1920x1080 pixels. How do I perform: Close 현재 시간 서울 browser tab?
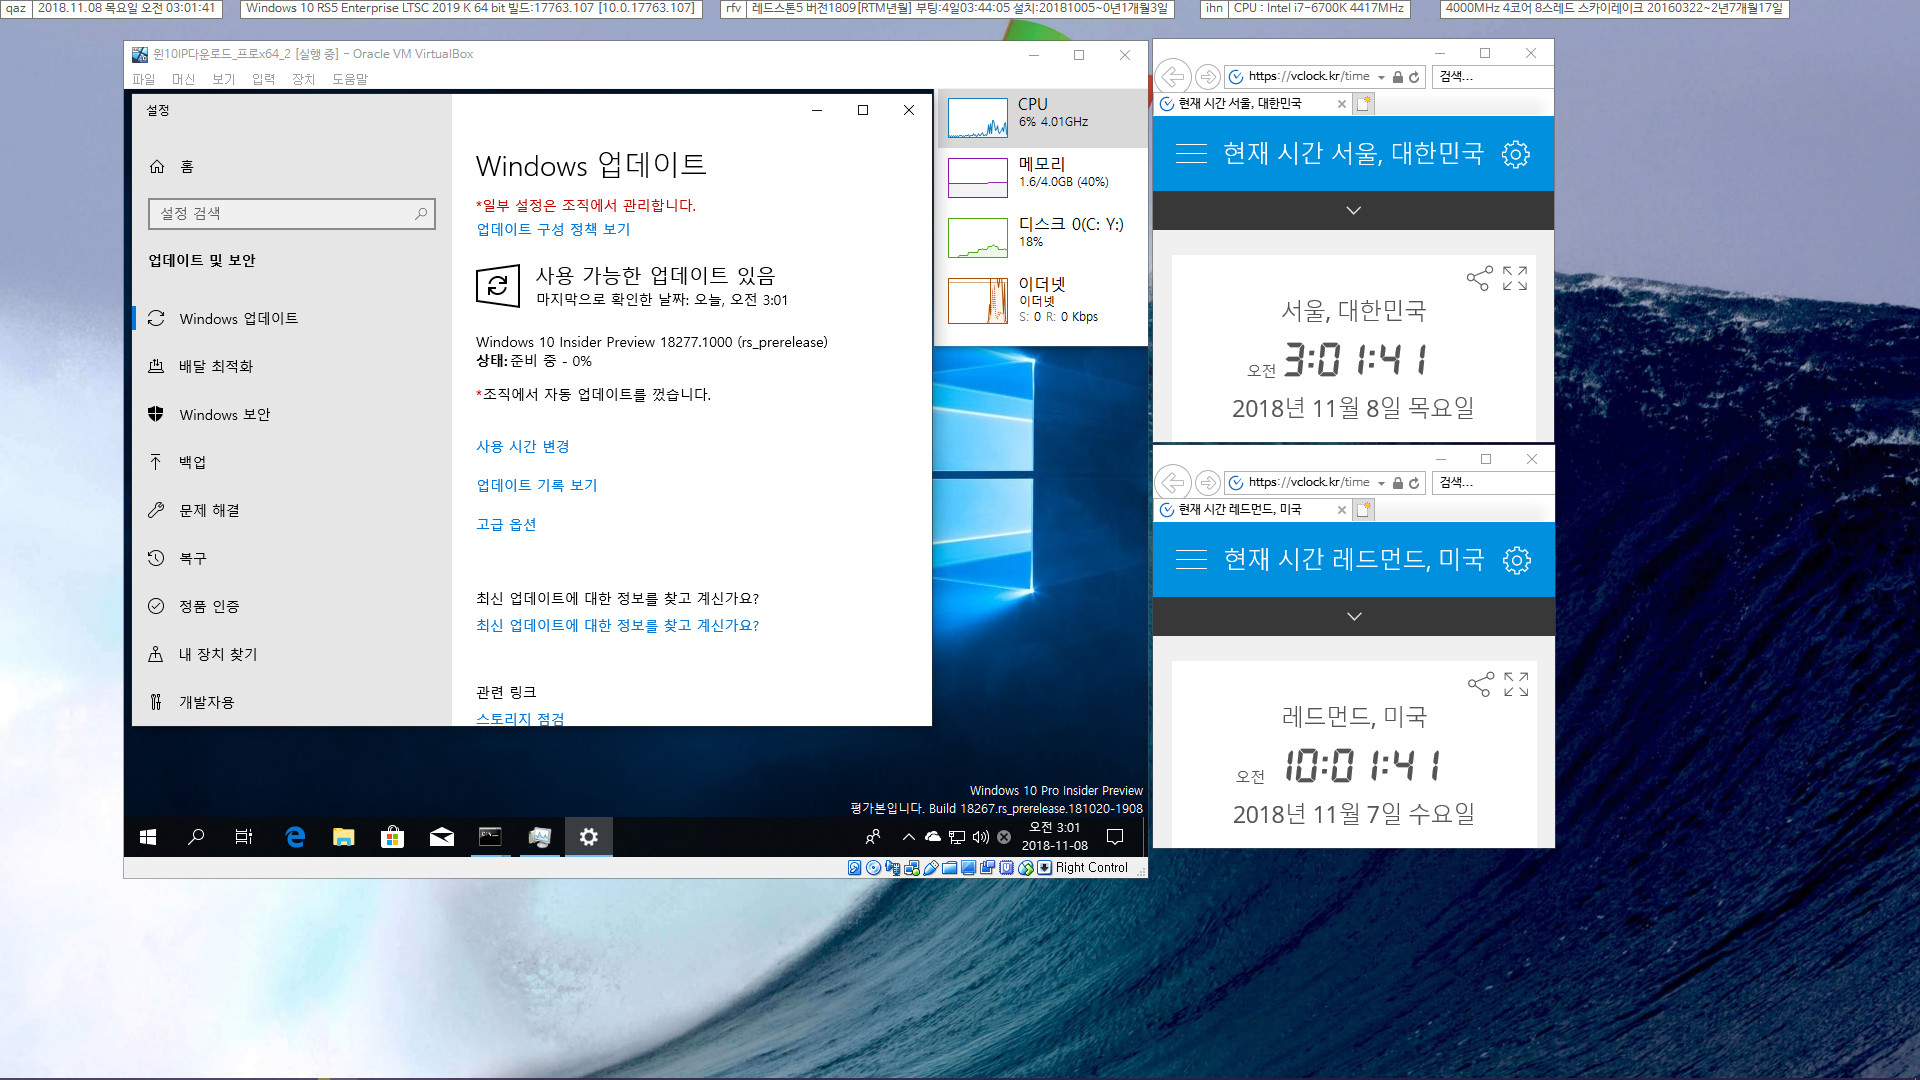1341,104
